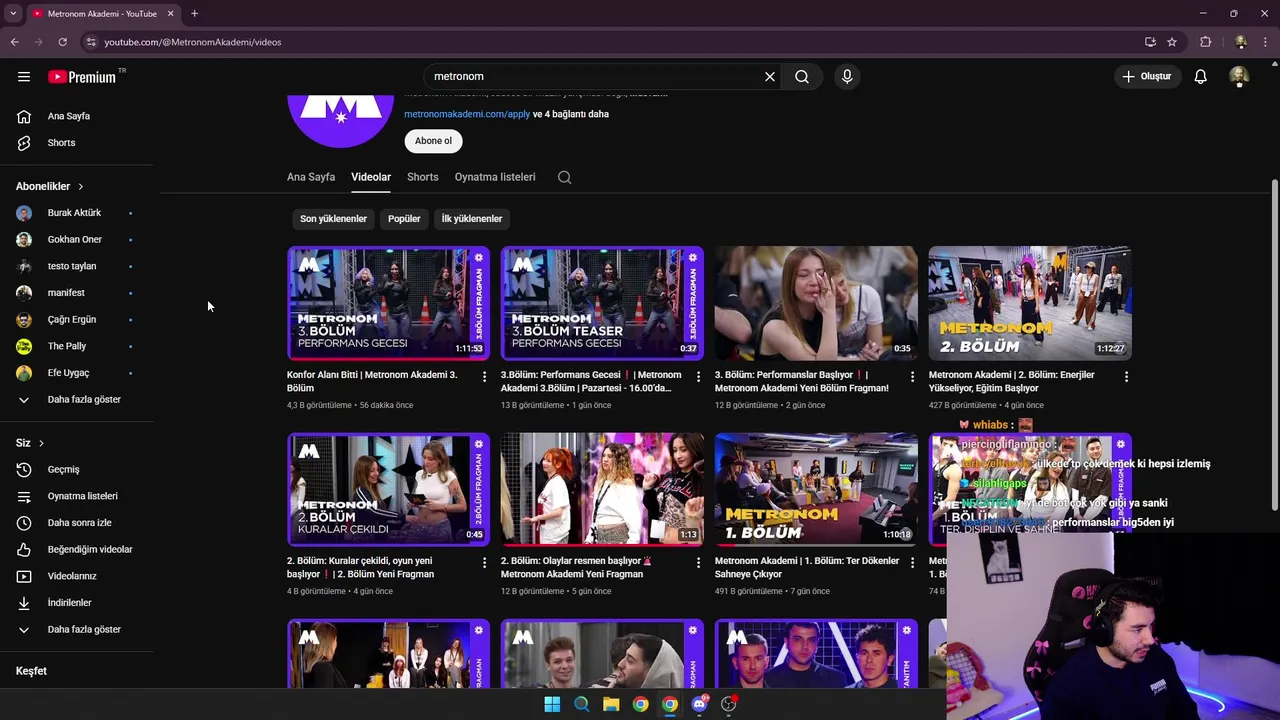Image resolution: width=1280 pixels, height=720 pixels.
Task: Open Chrome extensions puzzle icon
Action: pyautogui.click(x=1206, y=42)
